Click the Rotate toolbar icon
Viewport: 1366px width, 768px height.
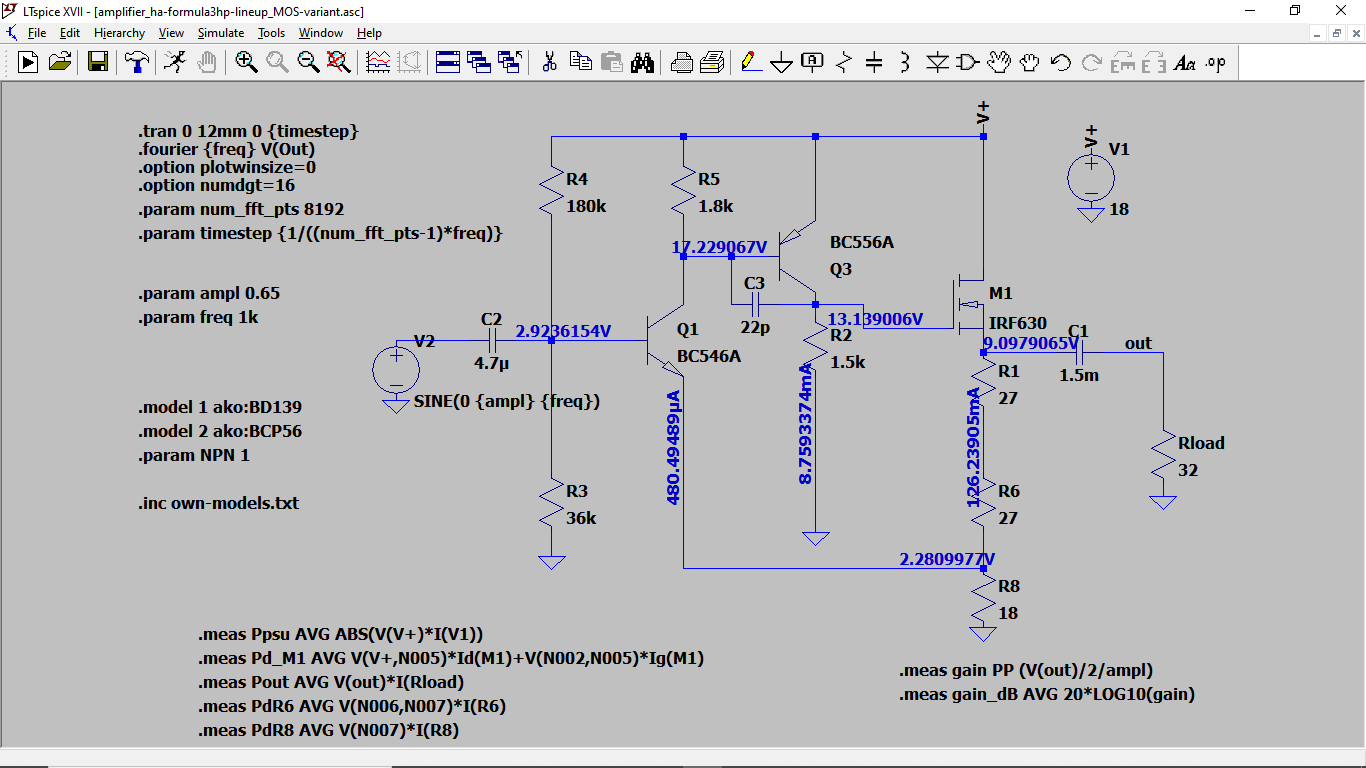1123,62
